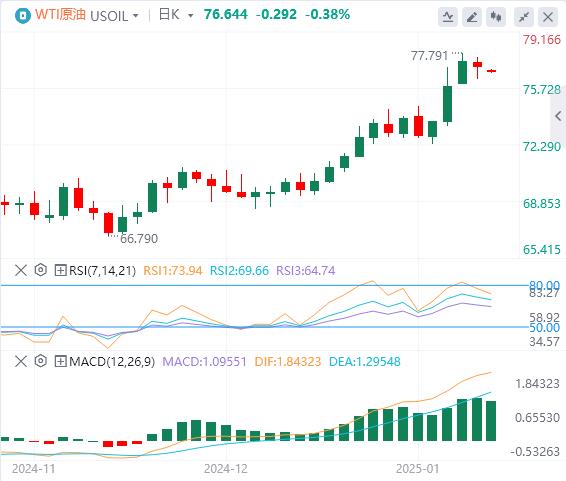Image resolution: width=566 pixels, height=481 pixels.
Task: Click the price change -0.292
Action: click(x=276, y=14)
